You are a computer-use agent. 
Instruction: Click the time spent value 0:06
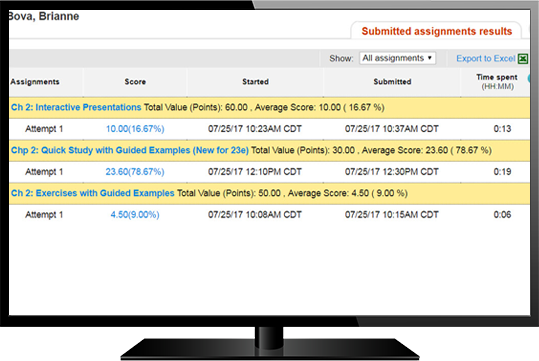(502, 215)
